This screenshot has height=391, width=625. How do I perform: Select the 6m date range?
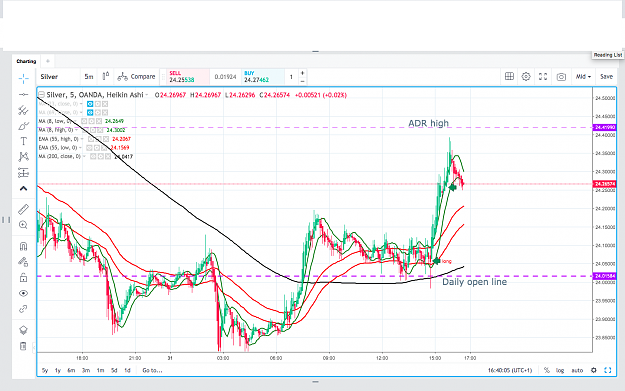point(71,370)
